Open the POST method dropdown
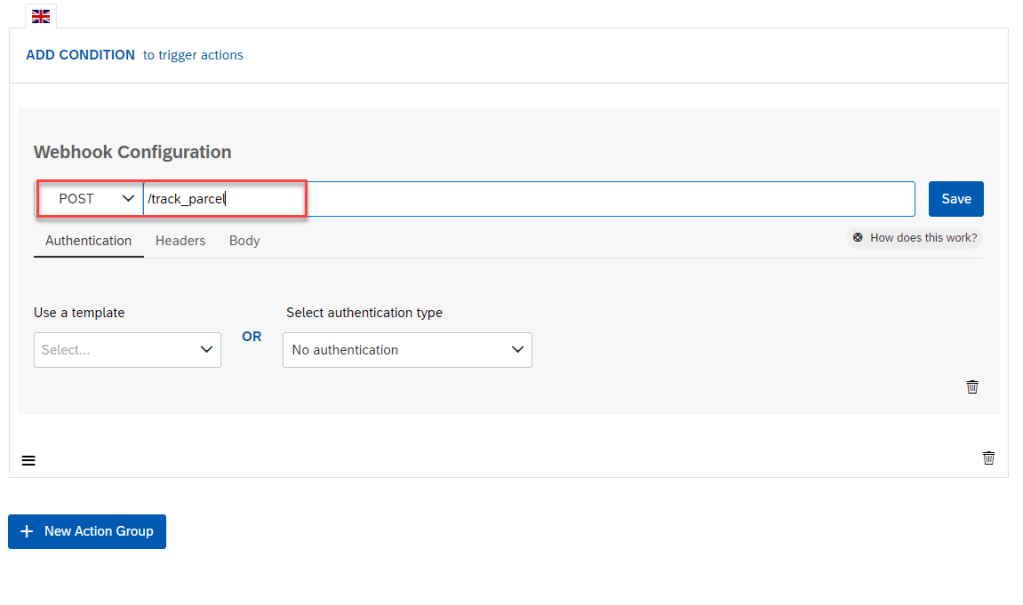This screenshot has width=1023, height=605. pos(90,199)
